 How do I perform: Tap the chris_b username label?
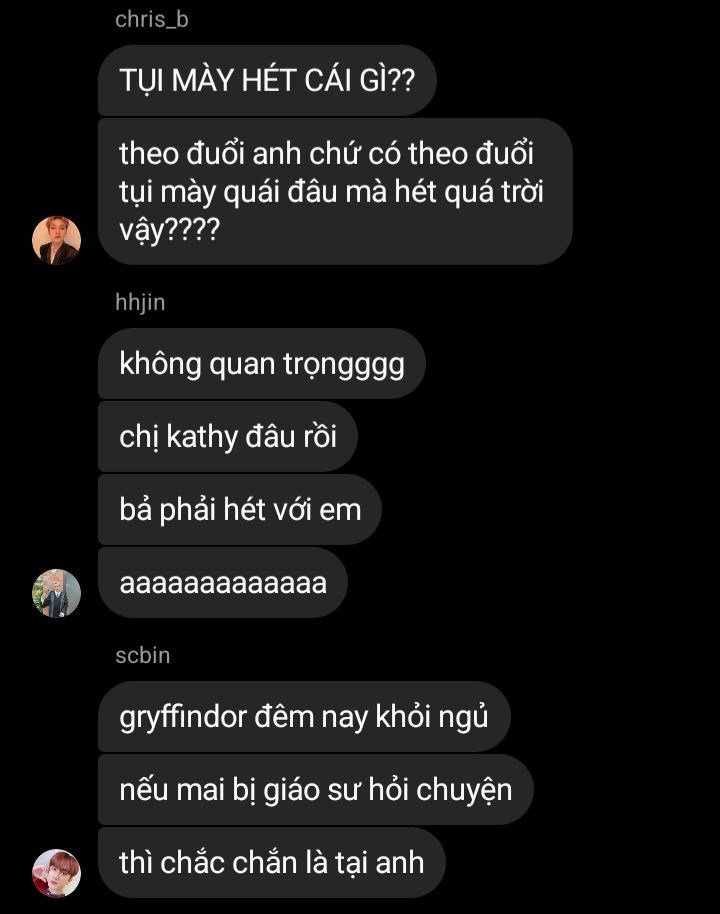coord(152,19)
